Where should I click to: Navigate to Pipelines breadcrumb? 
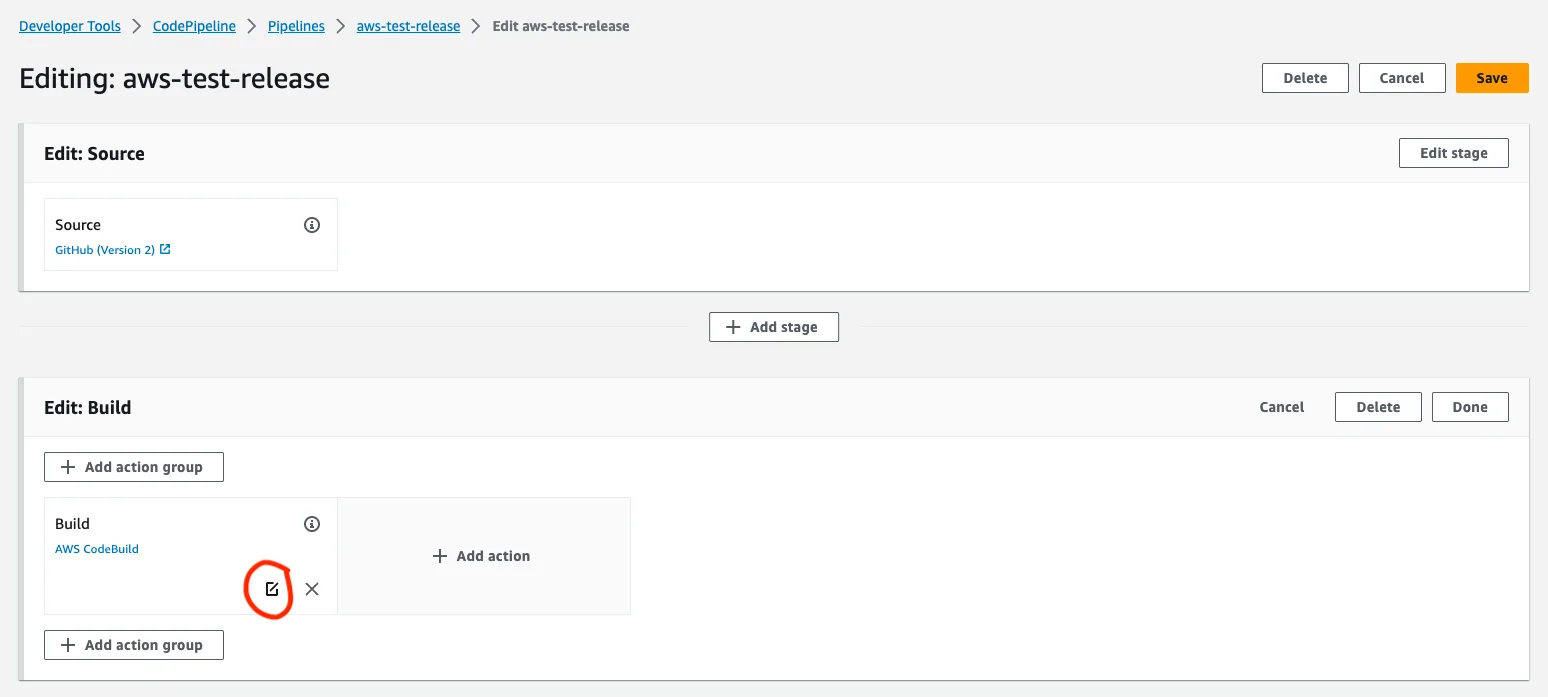pos(296,26)
